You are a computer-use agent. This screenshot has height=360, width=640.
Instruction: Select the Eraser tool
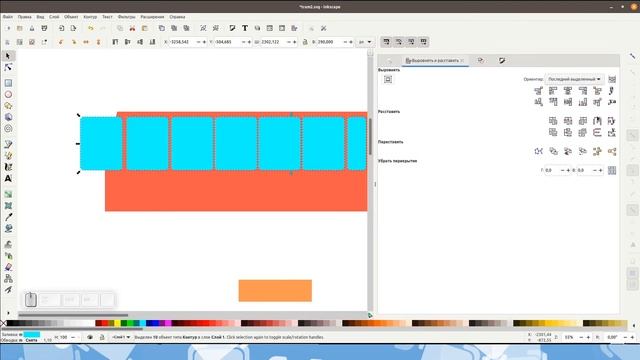click(x=8, y=267)
